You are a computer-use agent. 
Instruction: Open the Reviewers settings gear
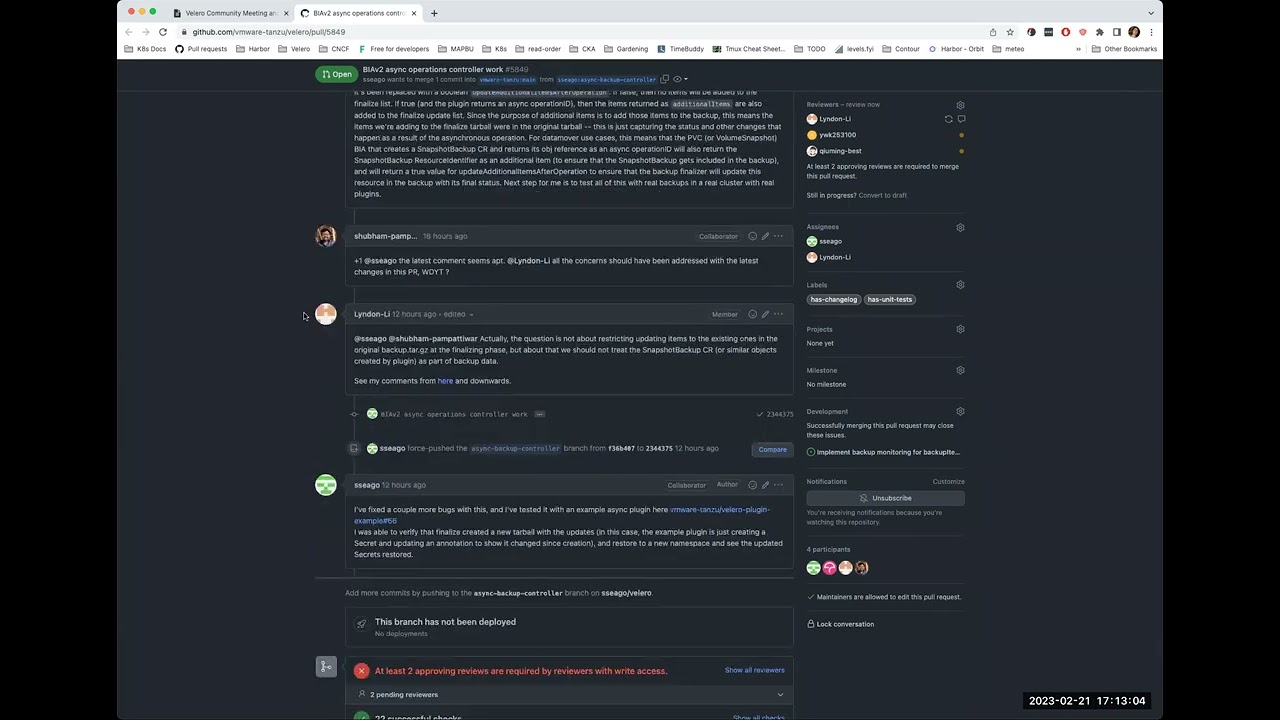960,105
